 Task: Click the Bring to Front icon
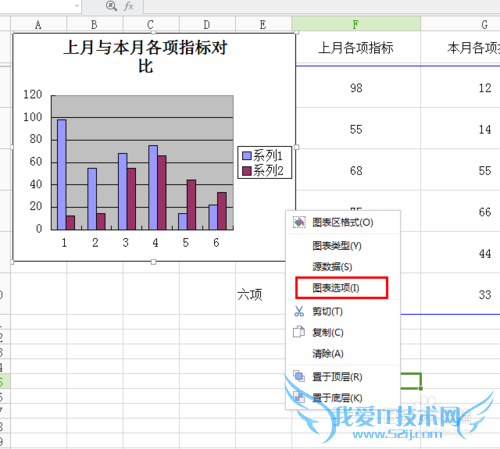pyautogui.click(x=299, y=376)
